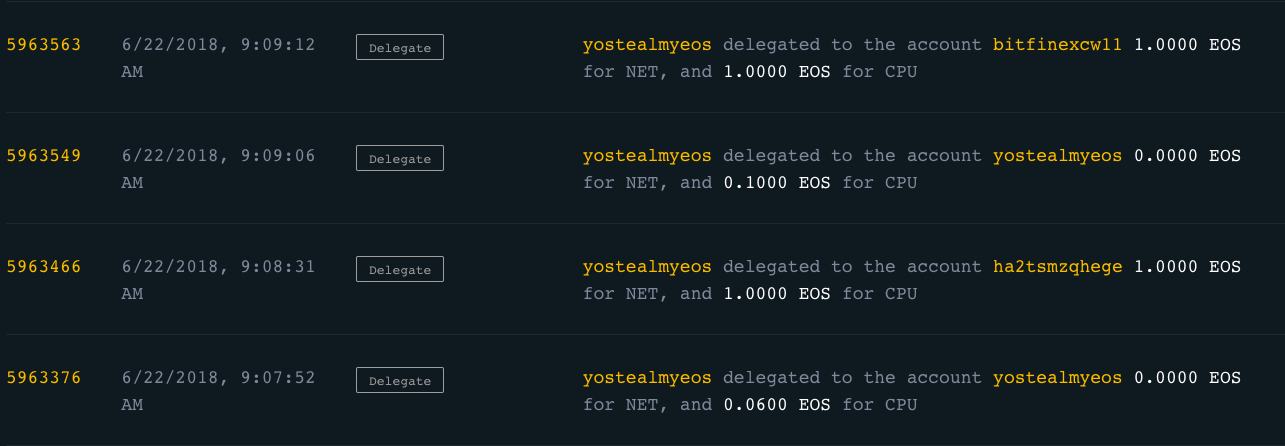Open sender yostealmyeos delegating to bitfinexcw11

pos(647,45)
